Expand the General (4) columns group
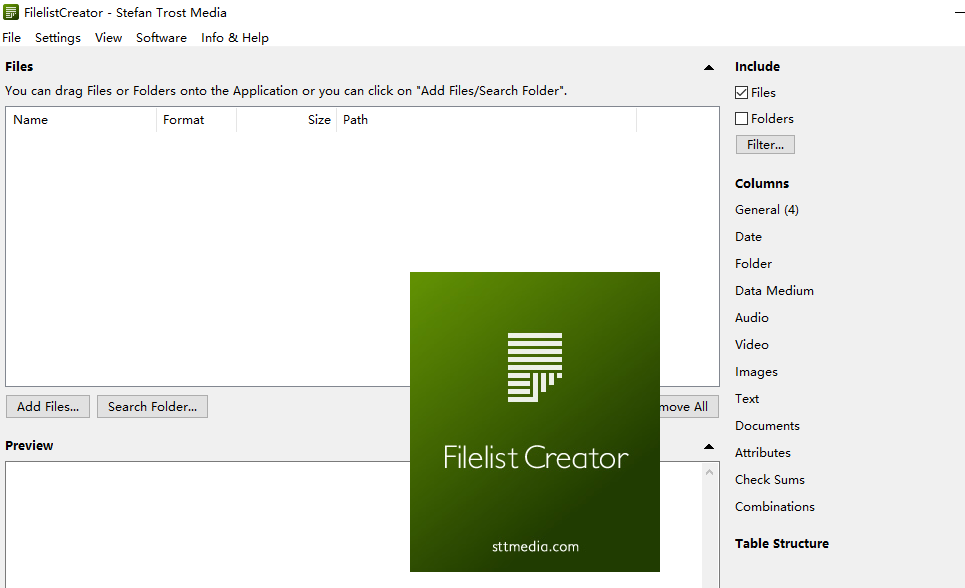 coord(767,209)
